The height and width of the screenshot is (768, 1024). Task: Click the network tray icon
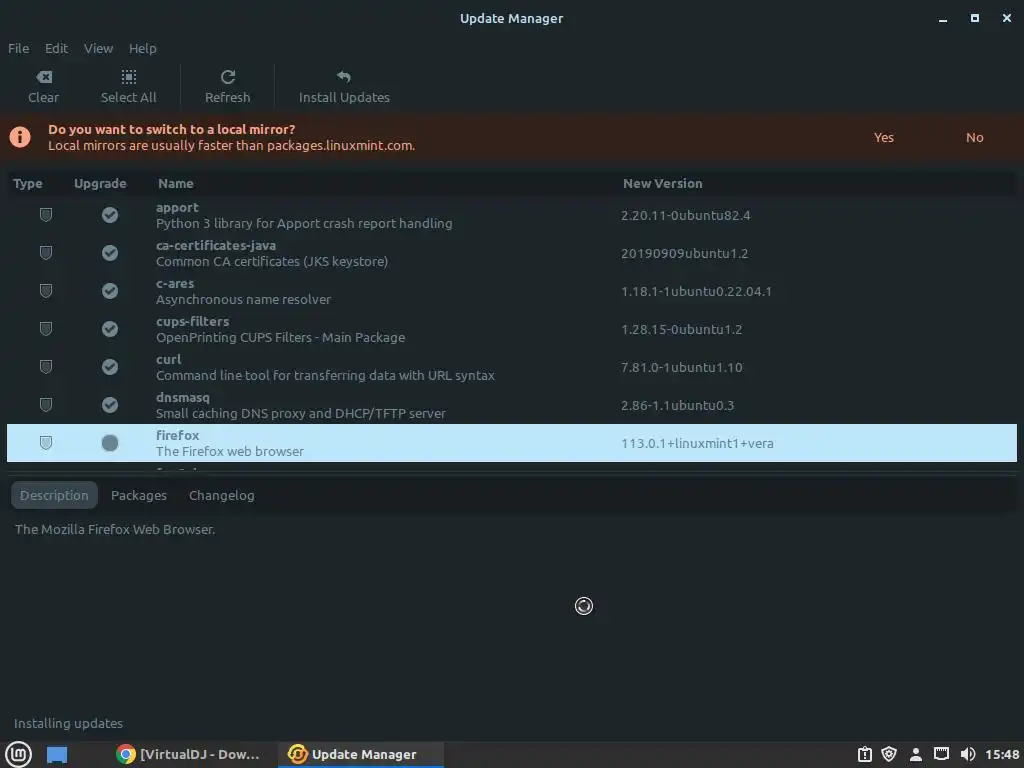(x=941, y=754)
